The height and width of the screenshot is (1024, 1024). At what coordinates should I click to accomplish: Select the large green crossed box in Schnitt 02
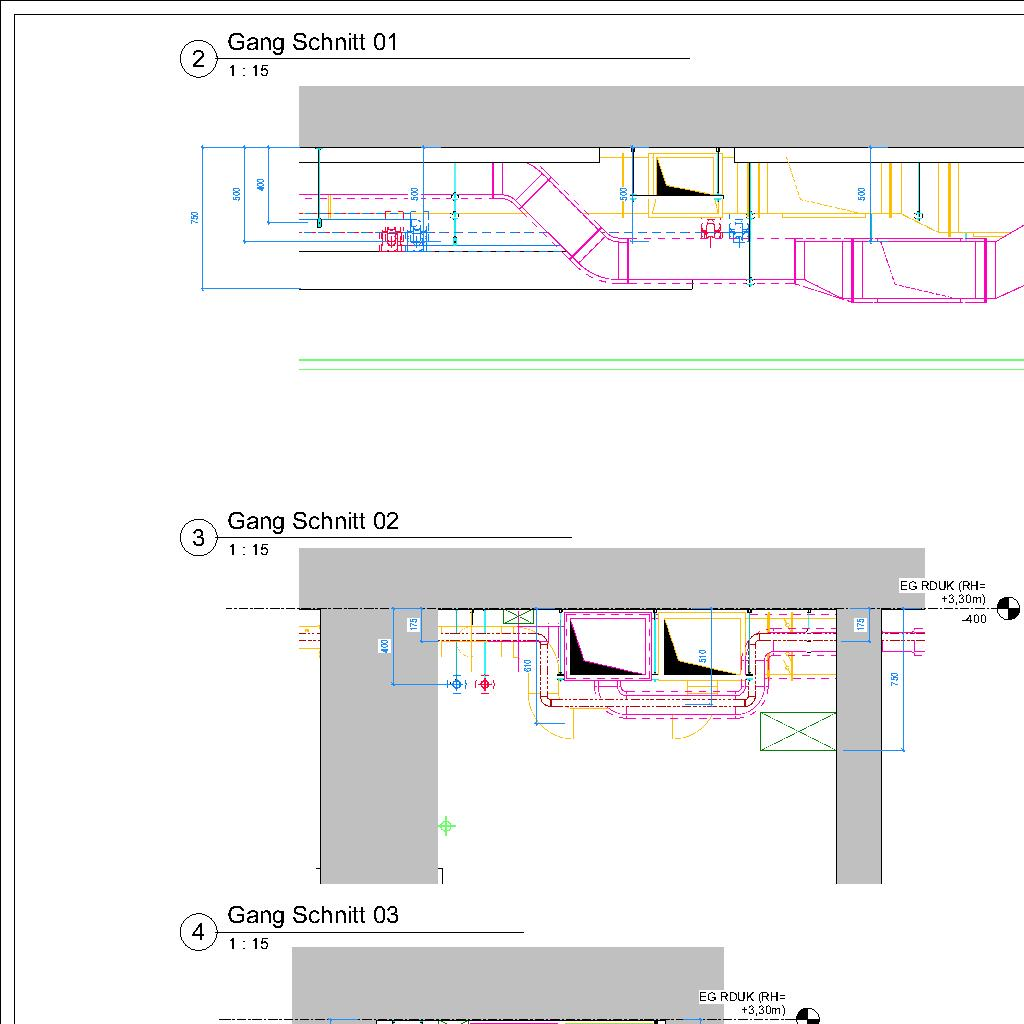798,731
